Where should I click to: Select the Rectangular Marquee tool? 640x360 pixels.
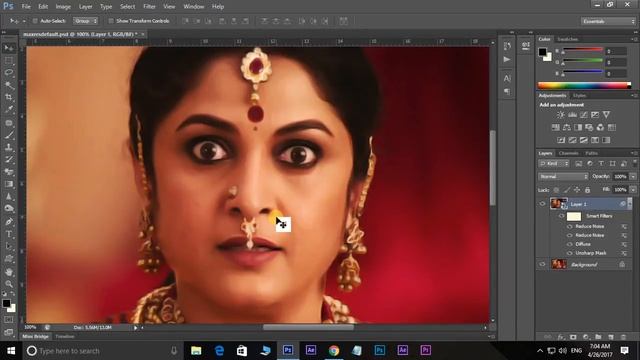pos(9,61)
